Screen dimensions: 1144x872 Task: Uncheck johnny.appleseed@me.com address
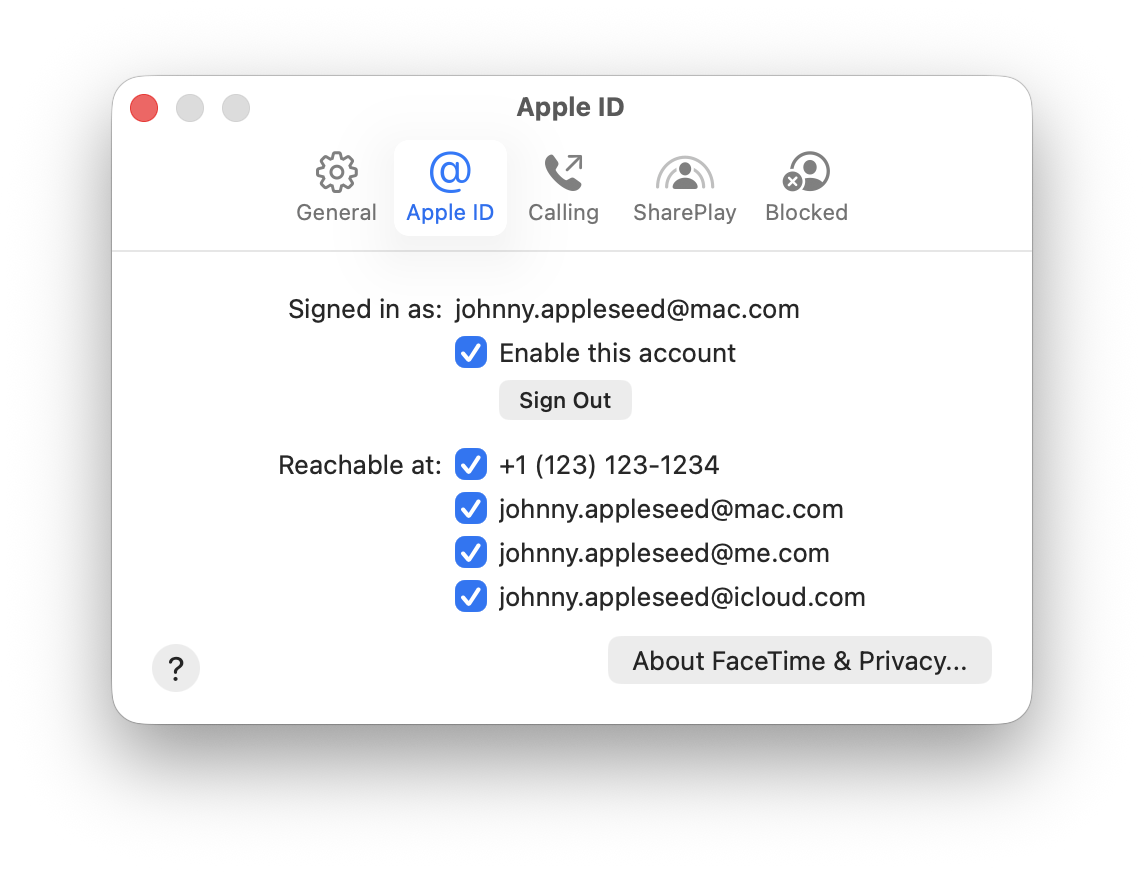(471, 552)
